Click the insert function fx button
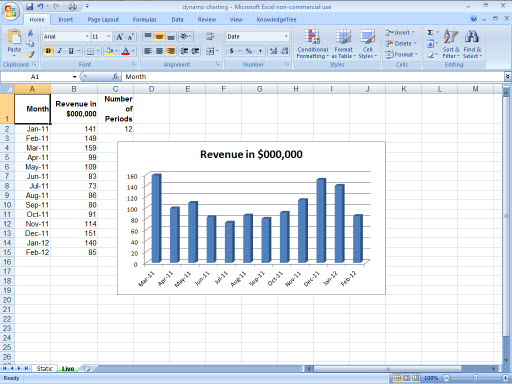 pos(115,77)
